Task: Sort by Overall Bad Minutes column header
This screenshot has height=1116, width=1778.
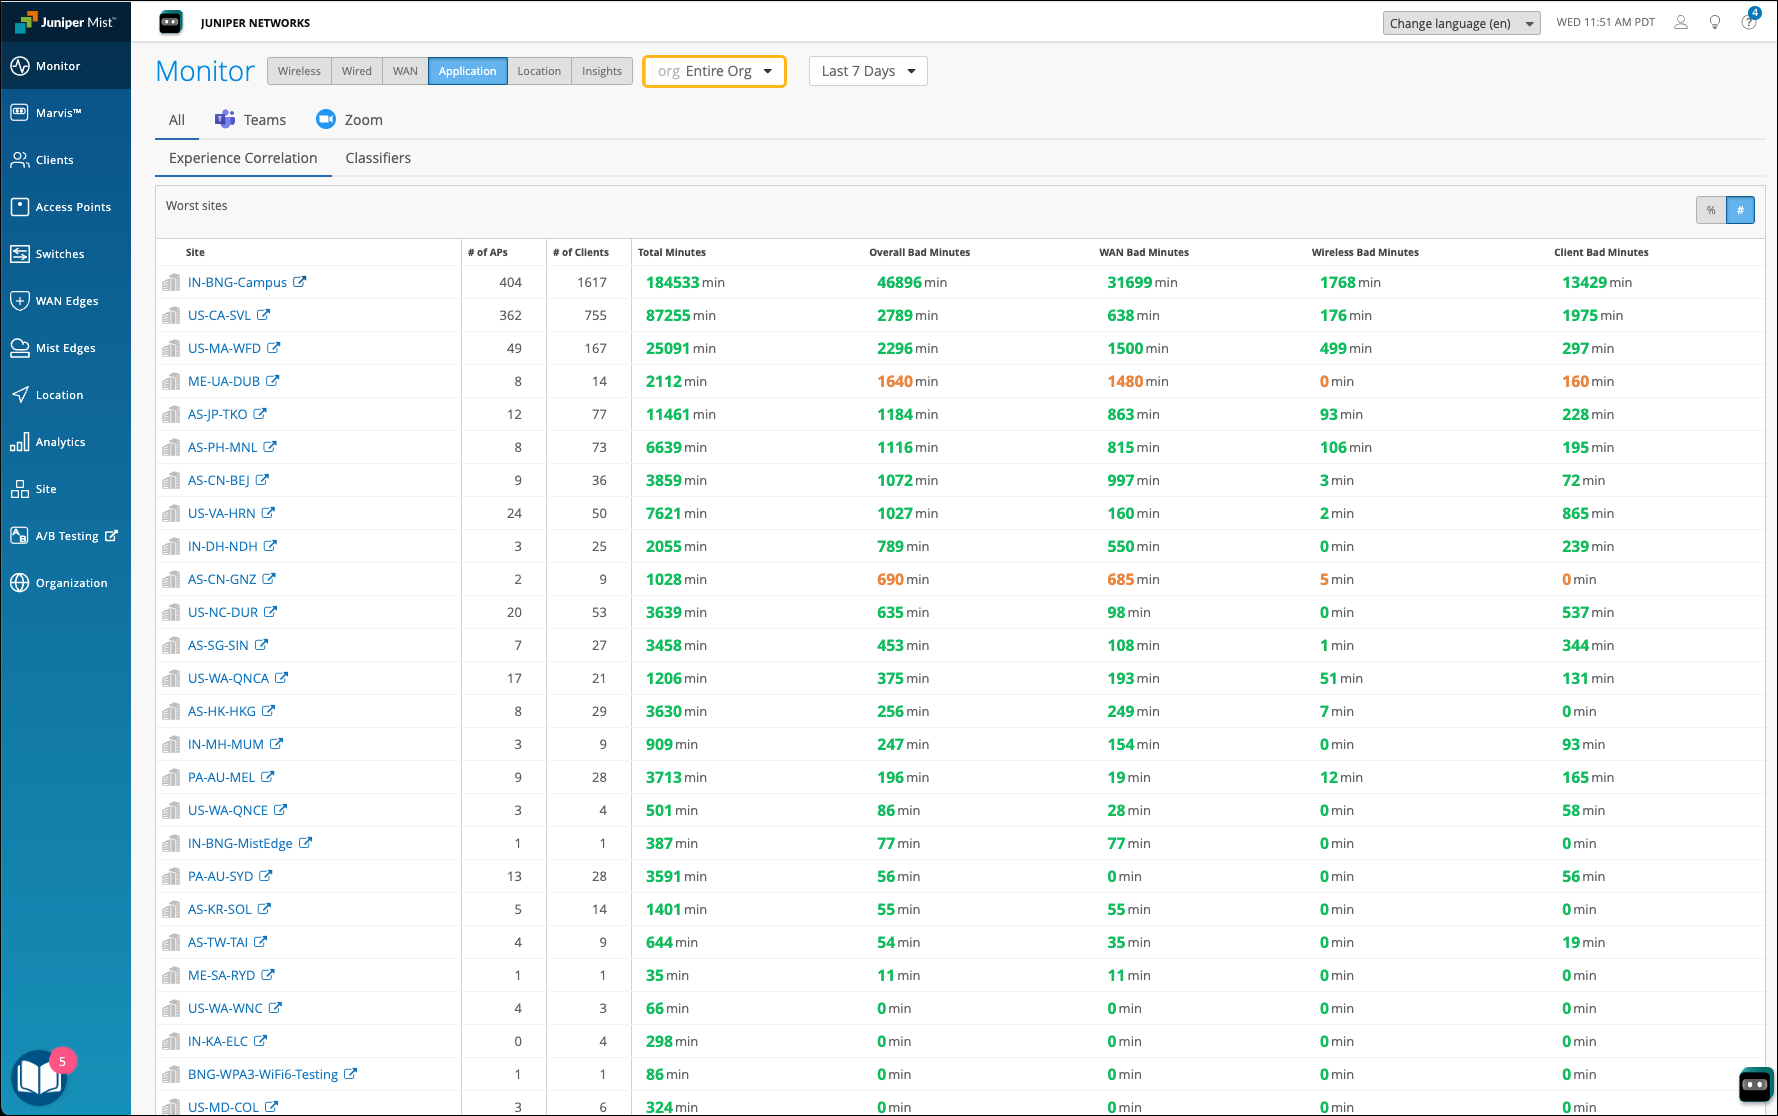Action: pos(919,252)
